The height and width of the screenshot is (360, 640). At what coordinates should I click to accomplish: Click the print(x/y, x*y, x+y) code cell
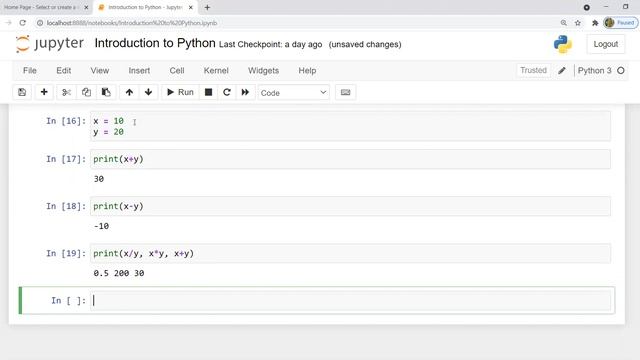[x=351, y=253]
